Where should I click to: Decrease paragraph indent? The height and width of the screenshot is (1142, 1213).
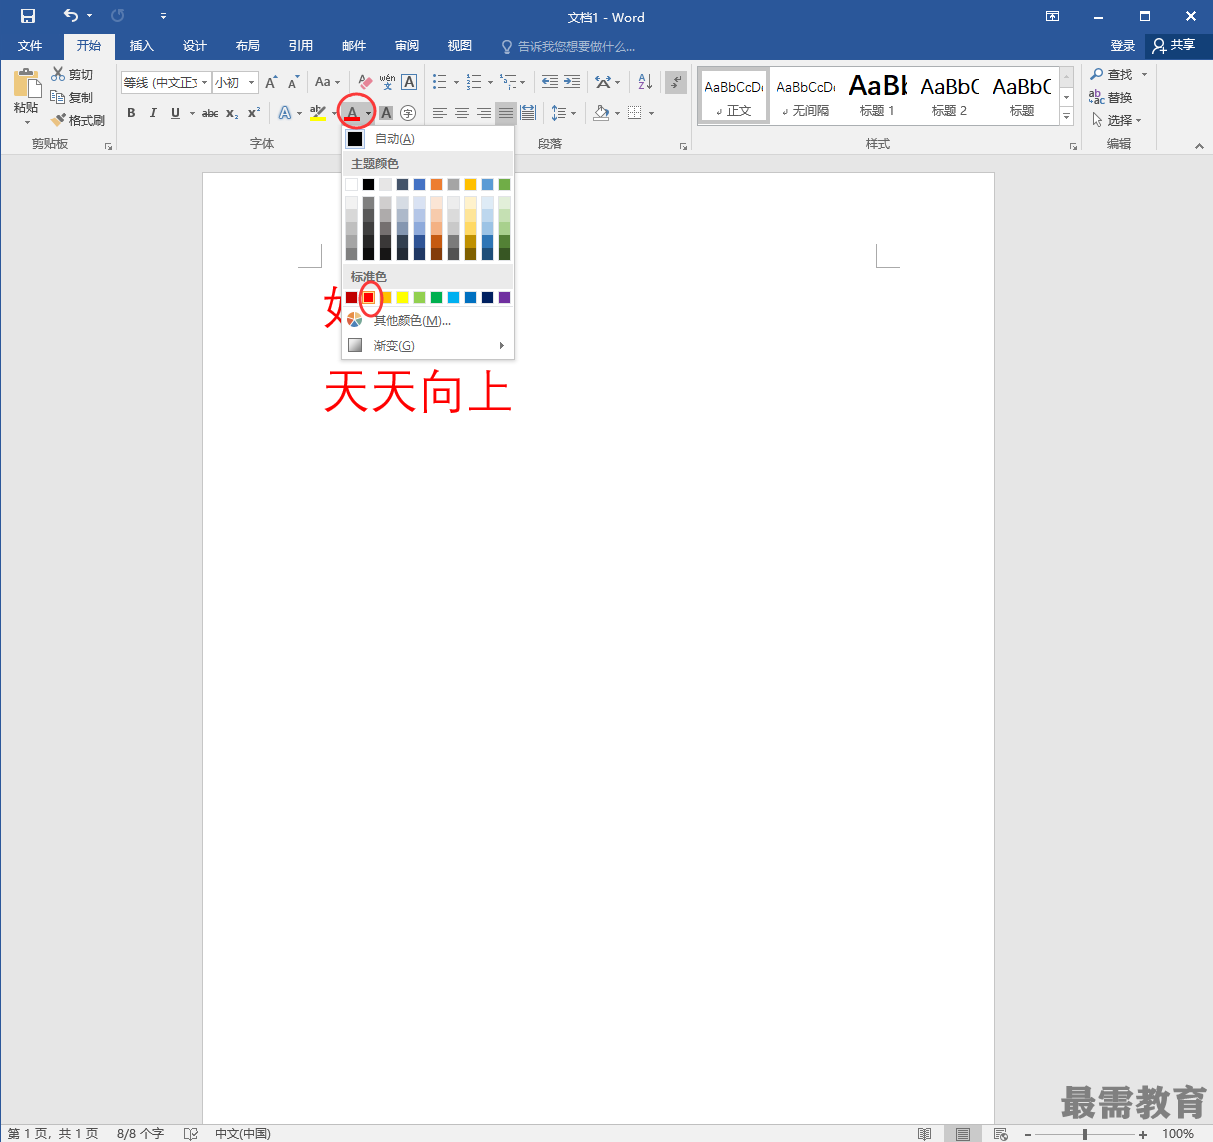coord(549,82)
